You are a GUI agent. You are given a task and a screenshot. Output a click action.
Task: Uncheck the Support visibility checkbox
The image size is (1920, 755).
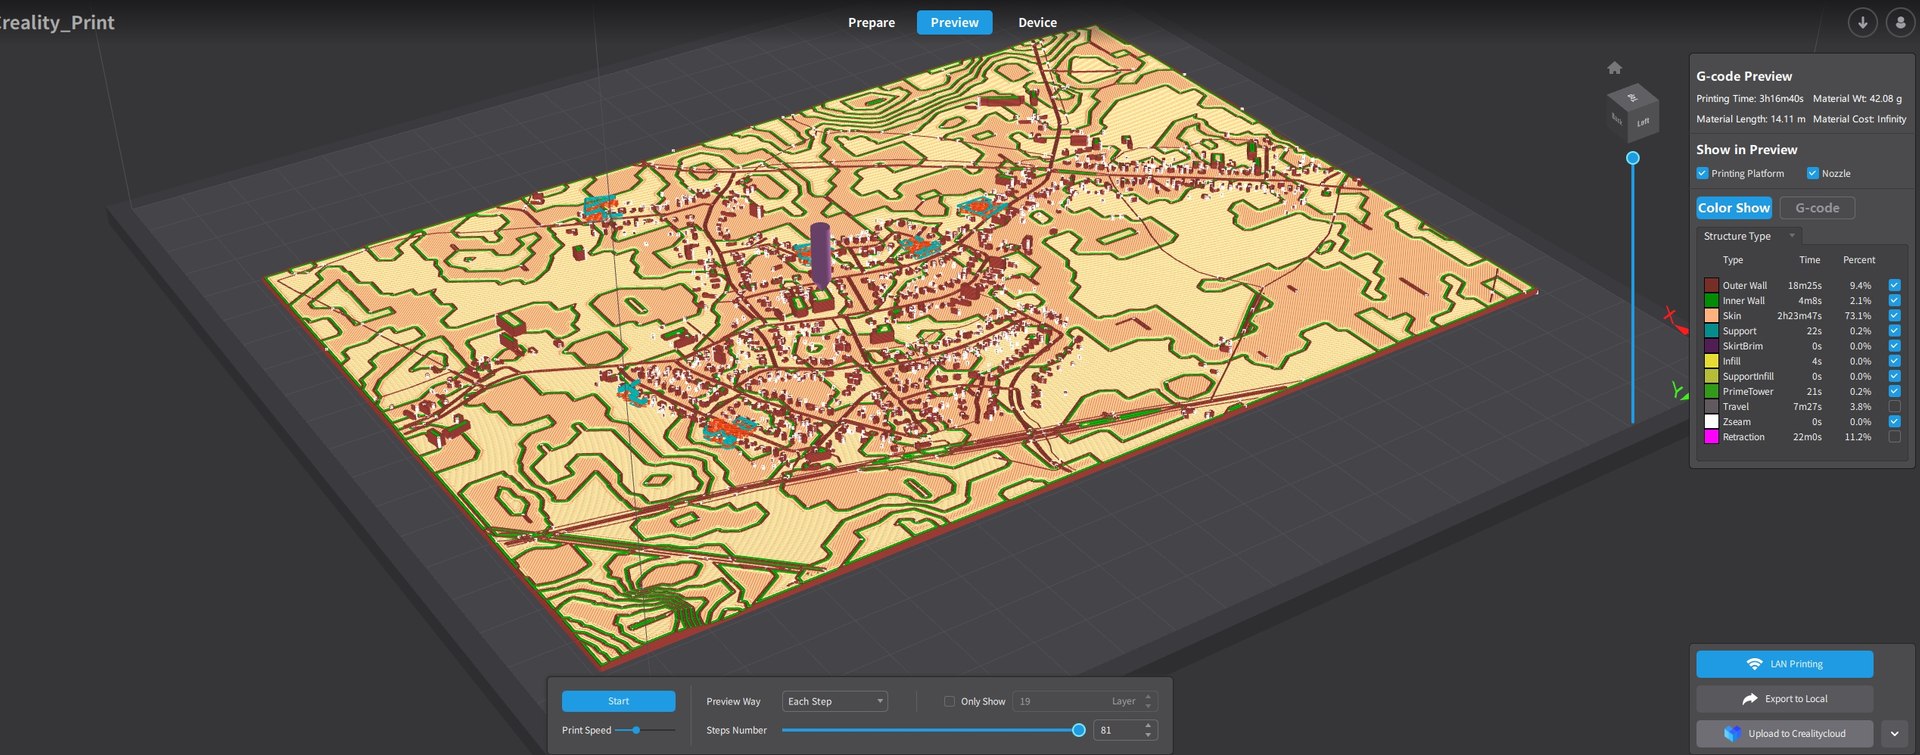[x=1894, y=331]
